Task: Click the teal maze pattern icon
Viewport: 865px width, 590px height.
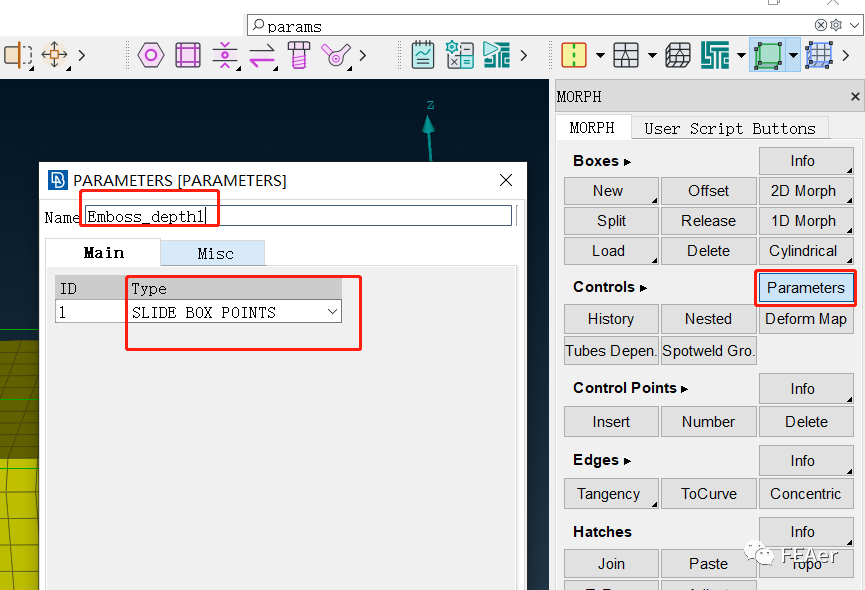Action: (715, 55)
